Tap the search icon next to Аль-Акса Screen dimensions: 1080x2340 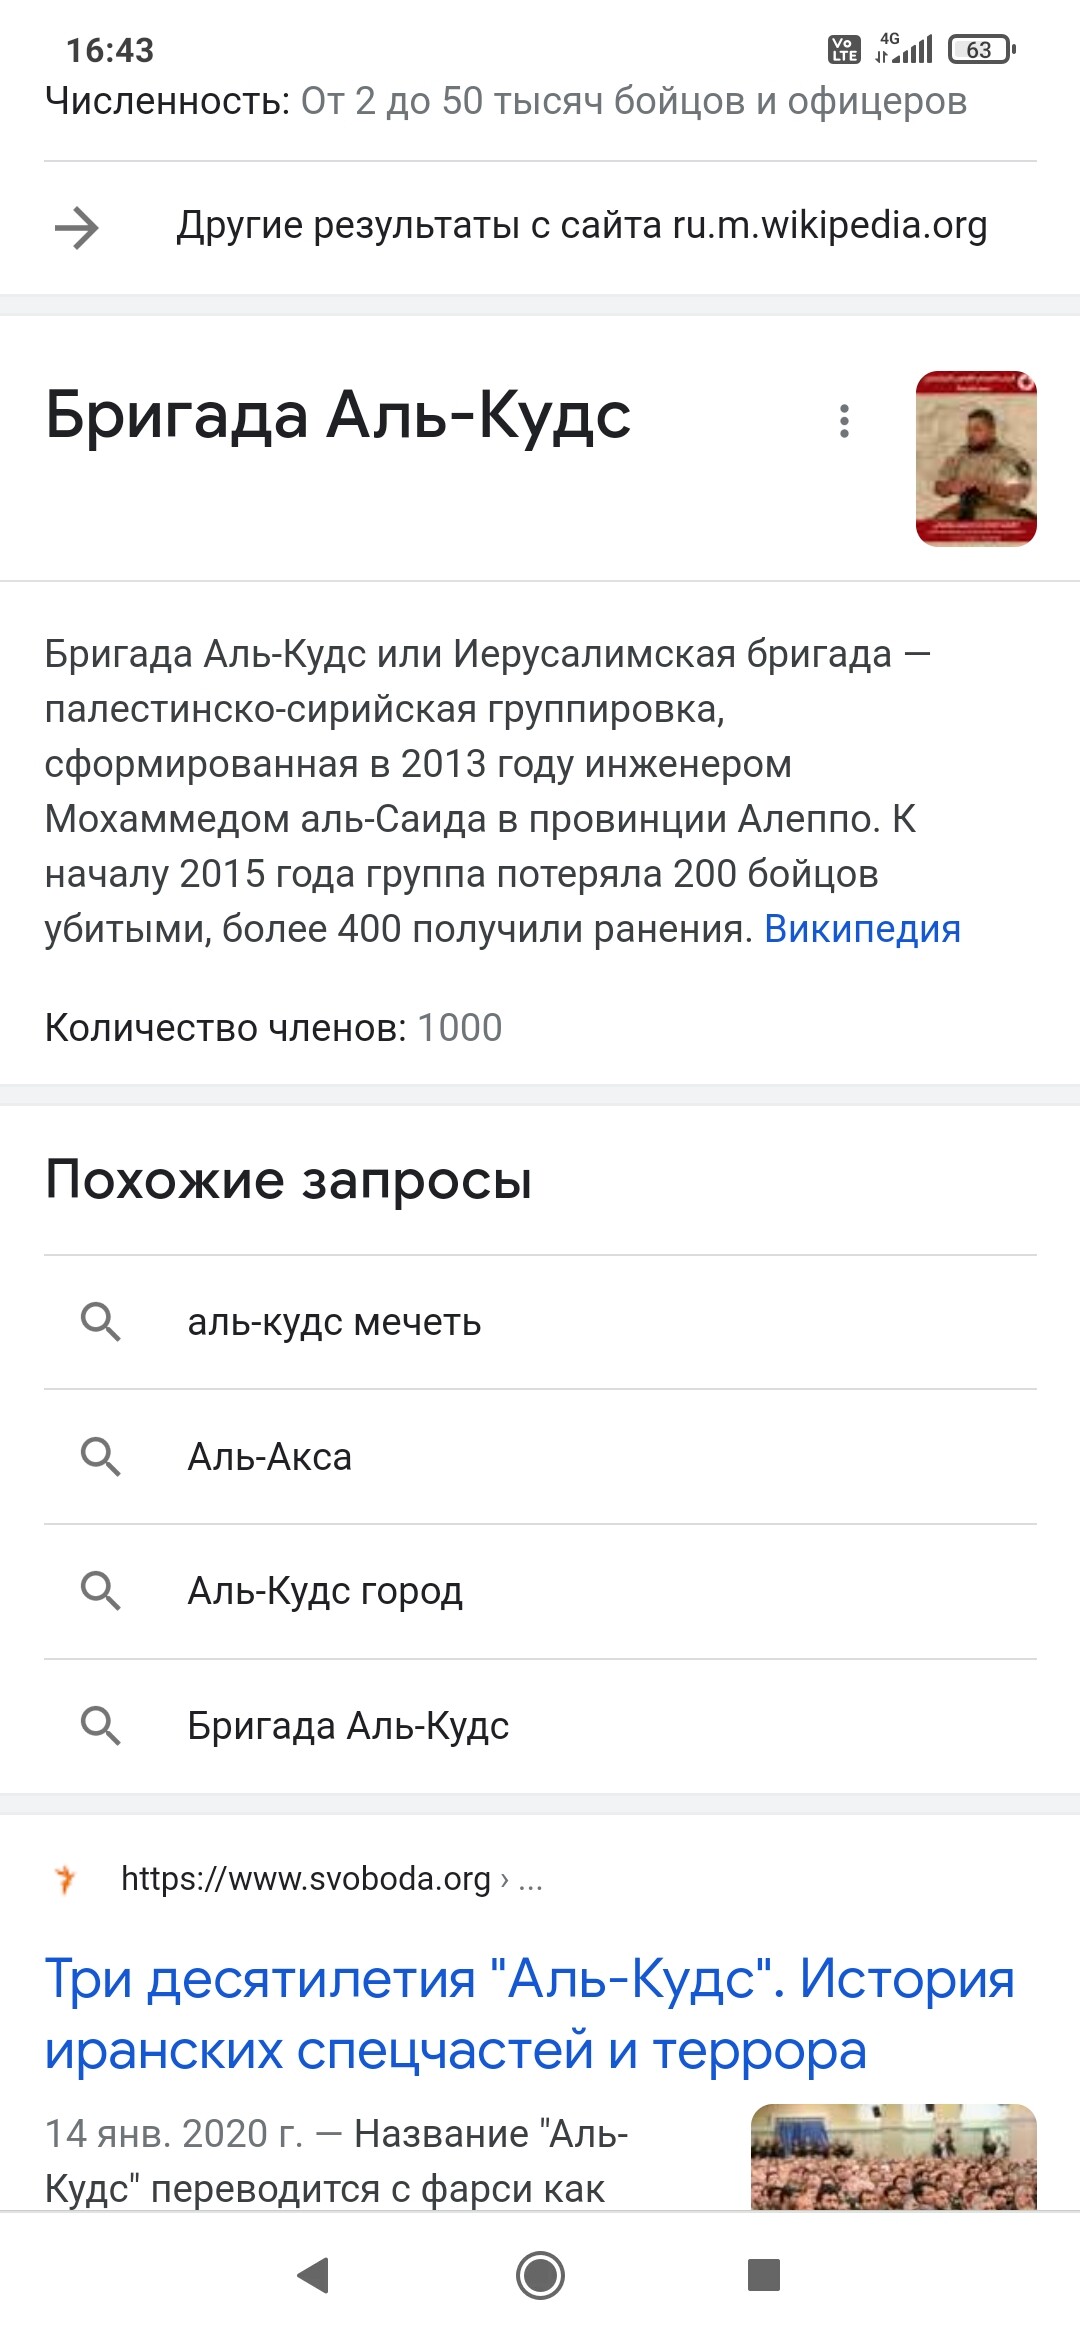(100, 1457)
